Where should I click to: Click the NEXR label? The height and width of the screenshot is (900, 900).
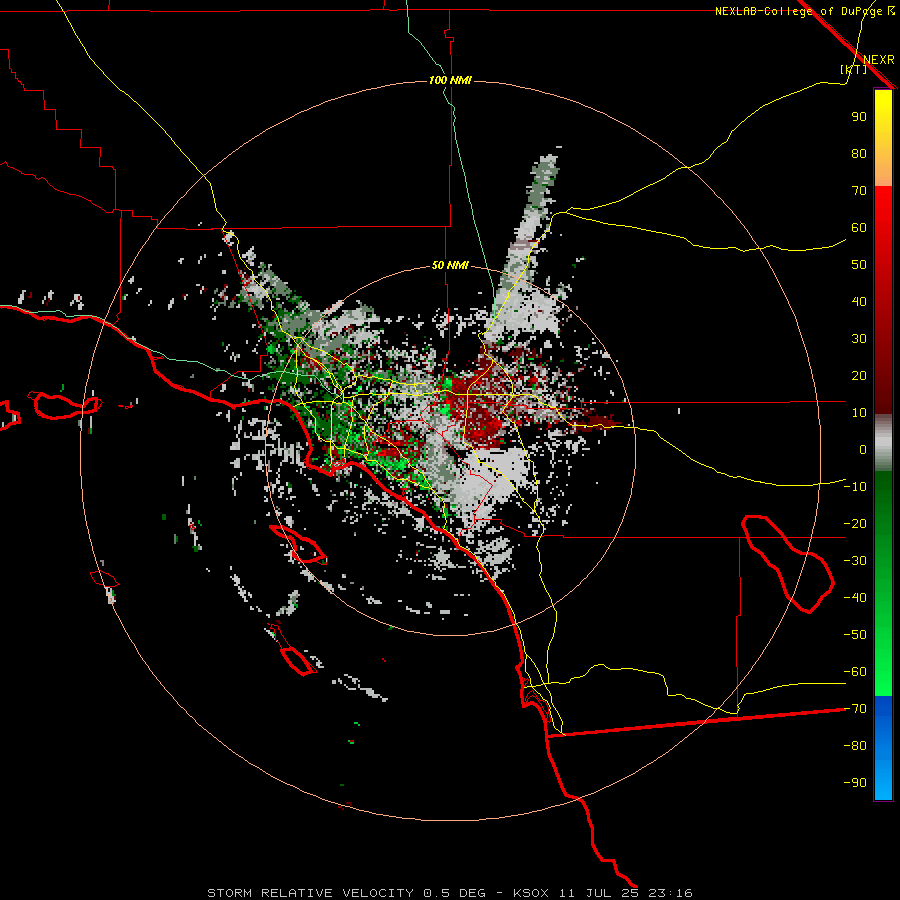(879, 60)
